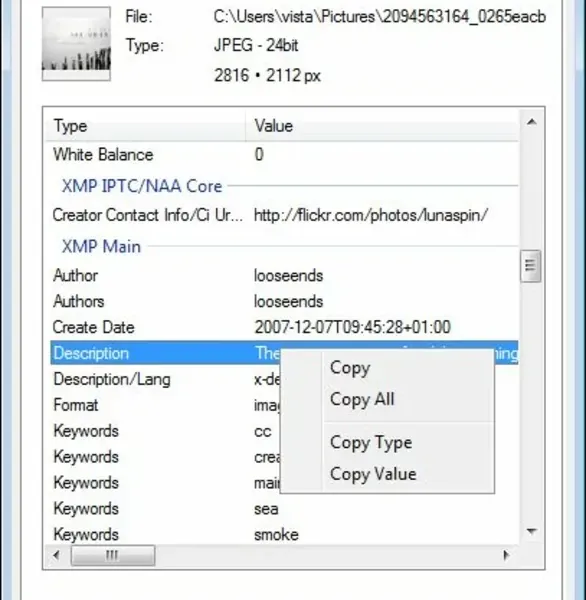Click the horizontal scrollbar left arrow
The width and height of the screenshot is (586, 600).
56,555
